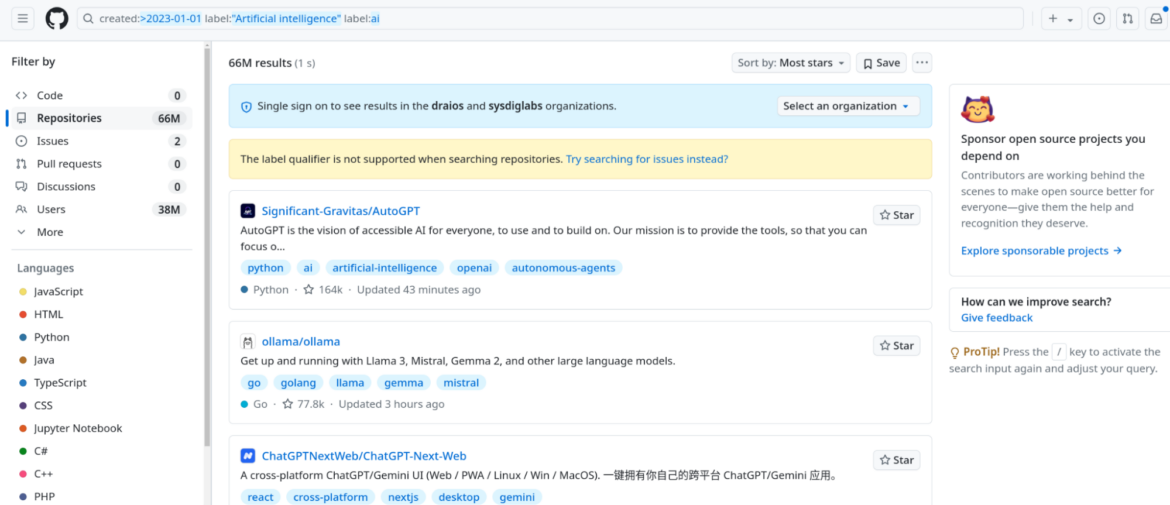The image size is (1170, 505).
Task: Click the 164k stars count on AutoGPT
Action: 322,289
